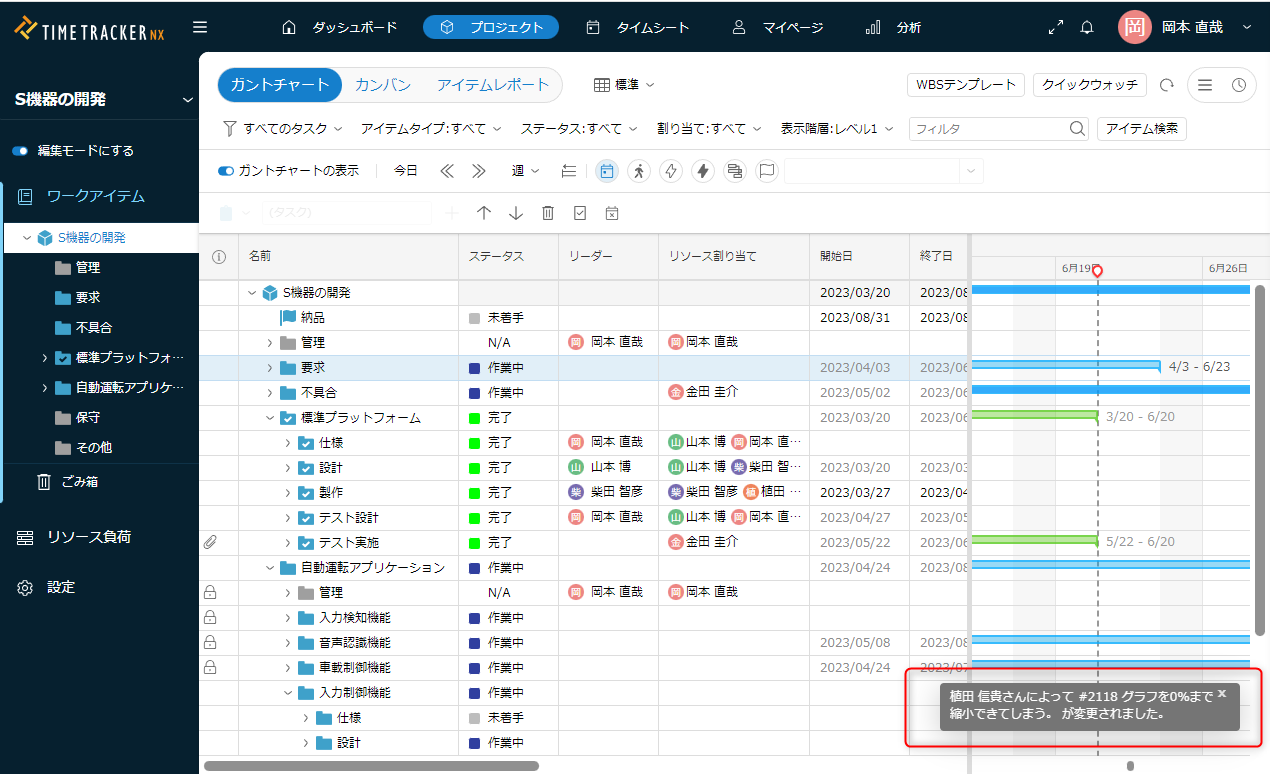The height and width of the screenshot is (774, 1270).
Task: Switch to the カンバン tab
Action: click(x=383, y=85)
